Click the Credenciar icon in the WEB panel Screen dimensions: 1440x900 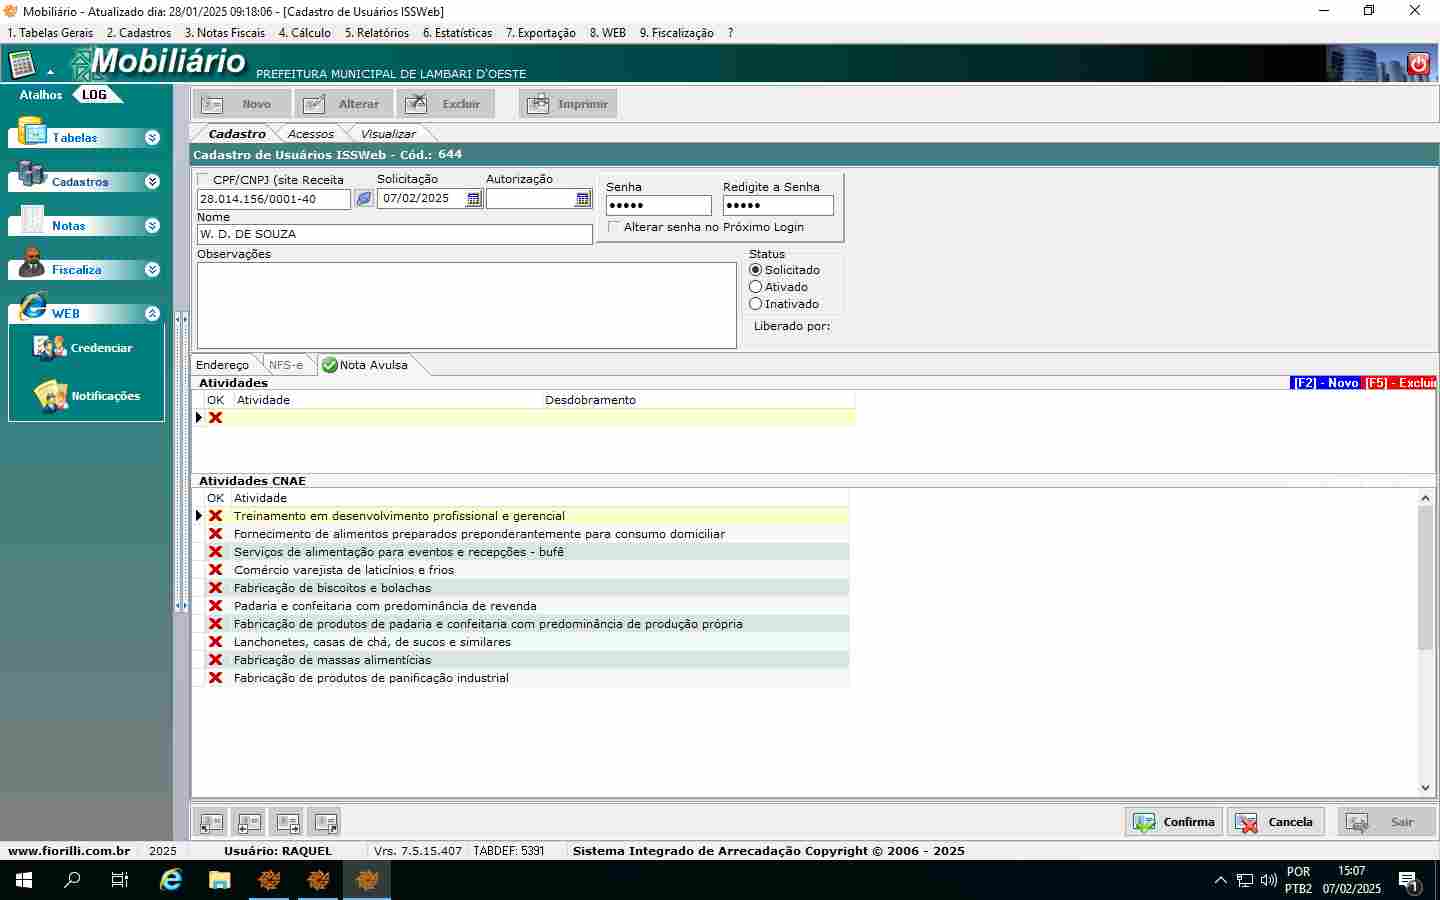tap(50, 348)
